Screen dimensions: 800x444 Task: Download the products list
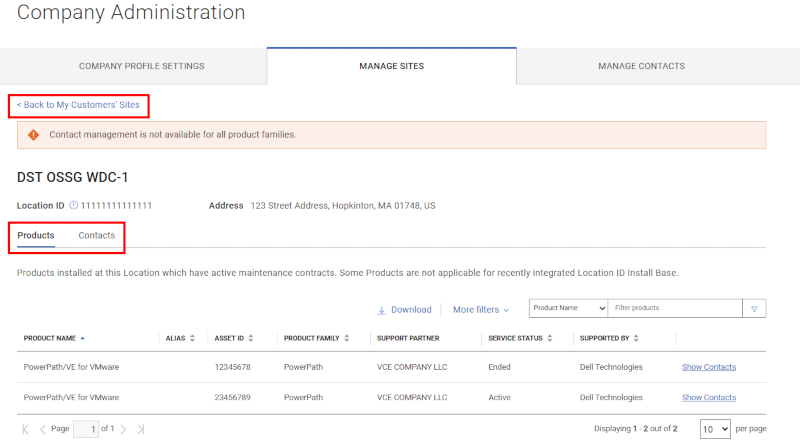pos(405,310)
